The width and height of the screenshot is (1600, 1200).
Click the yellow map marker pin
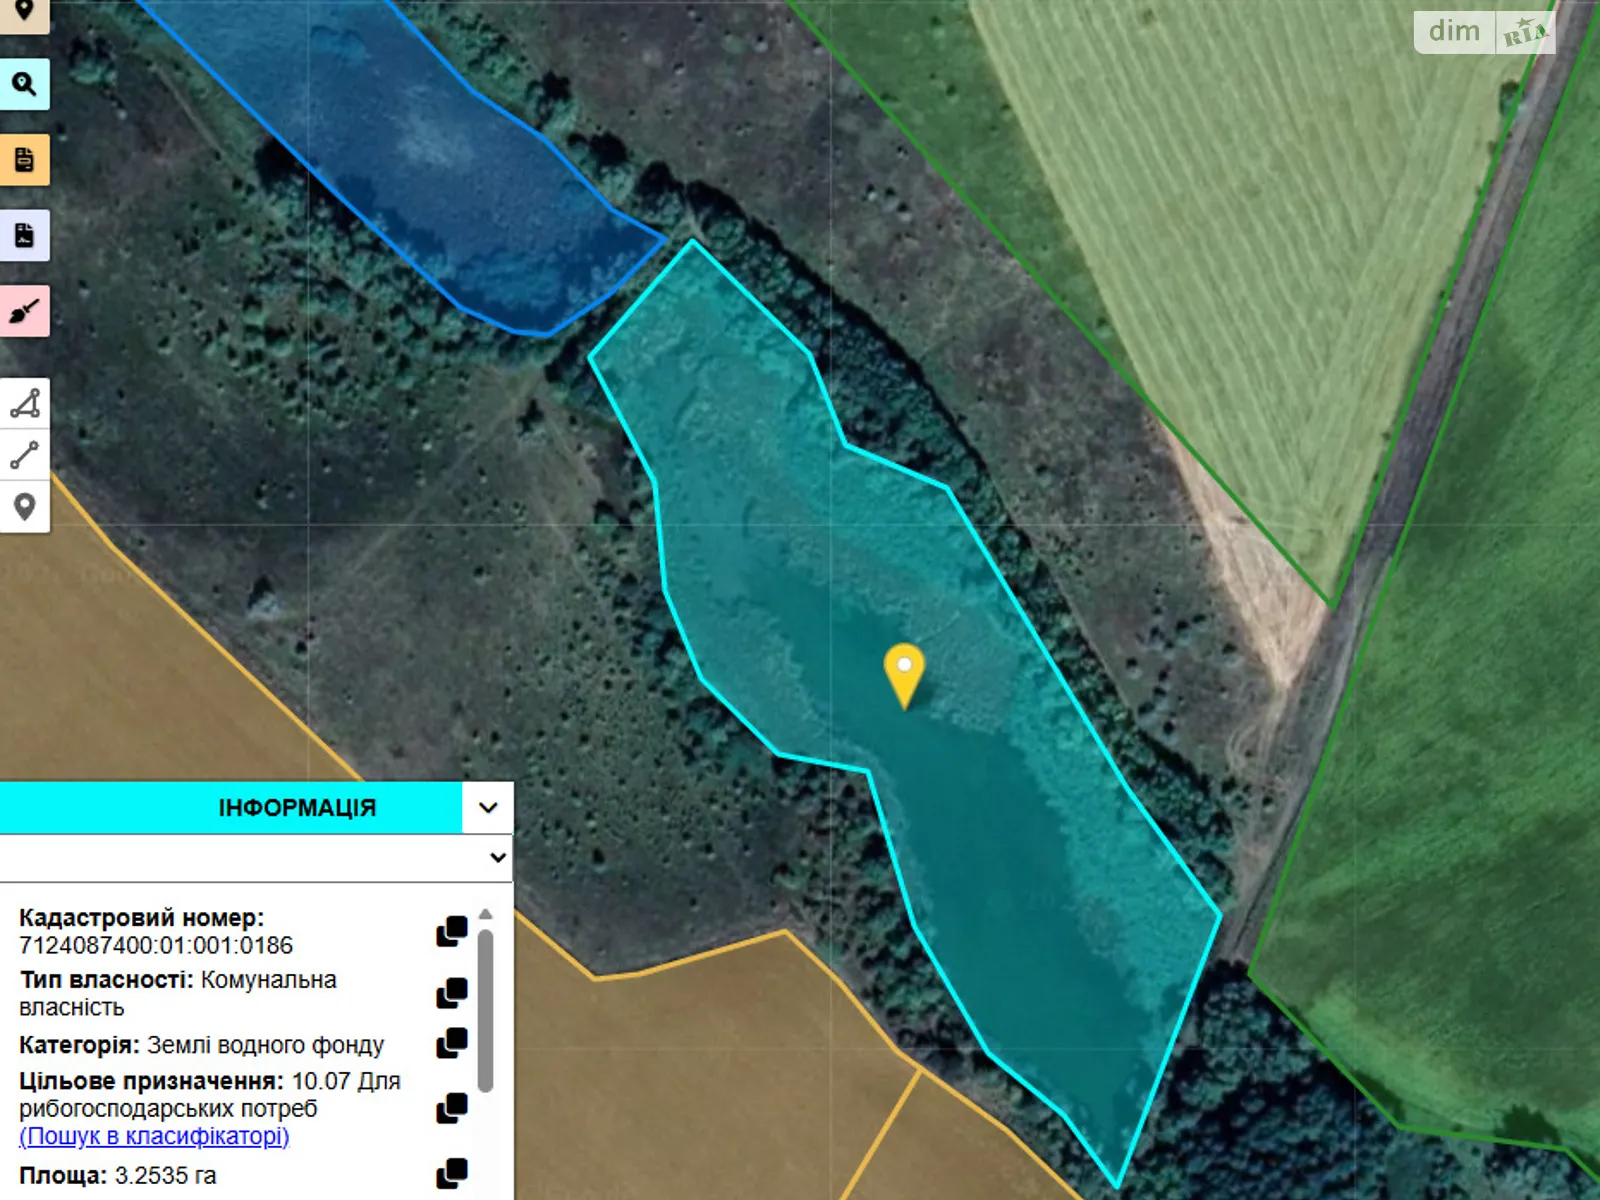point(904,672)
